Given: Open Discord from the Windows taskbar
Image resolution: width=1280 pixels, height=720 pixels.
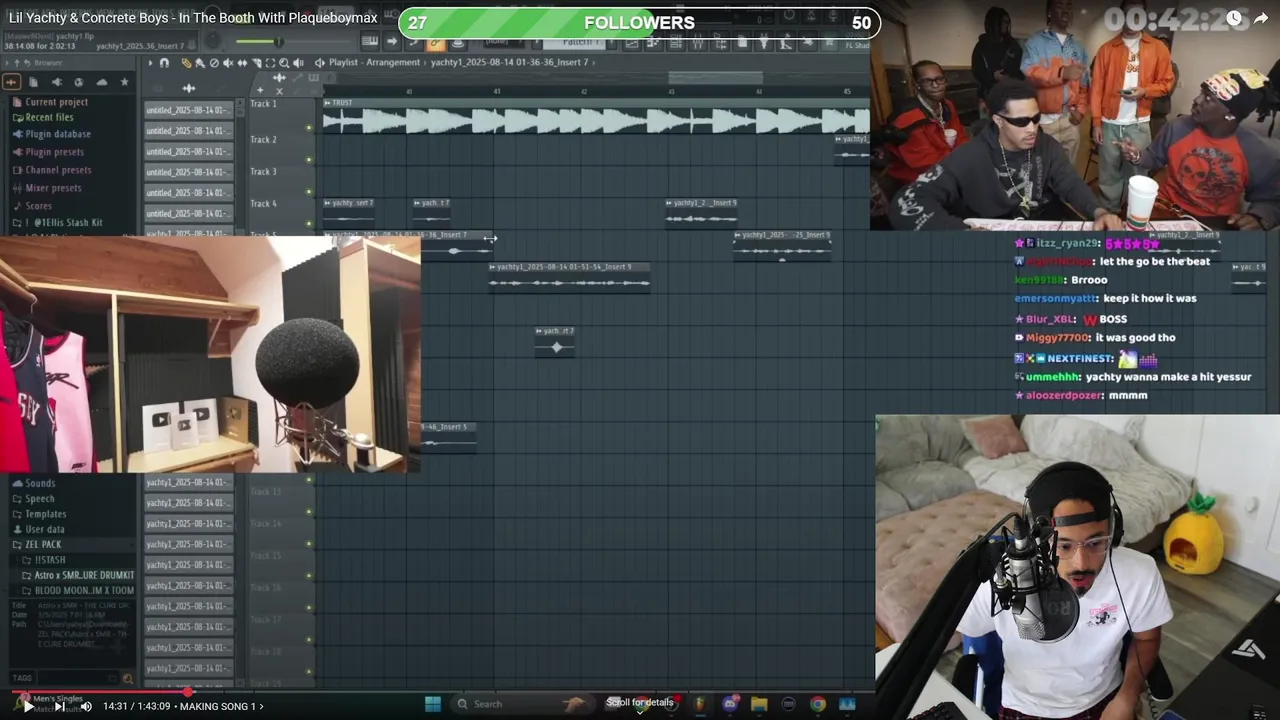Looking at the screenshot, I should click(730, 704).
